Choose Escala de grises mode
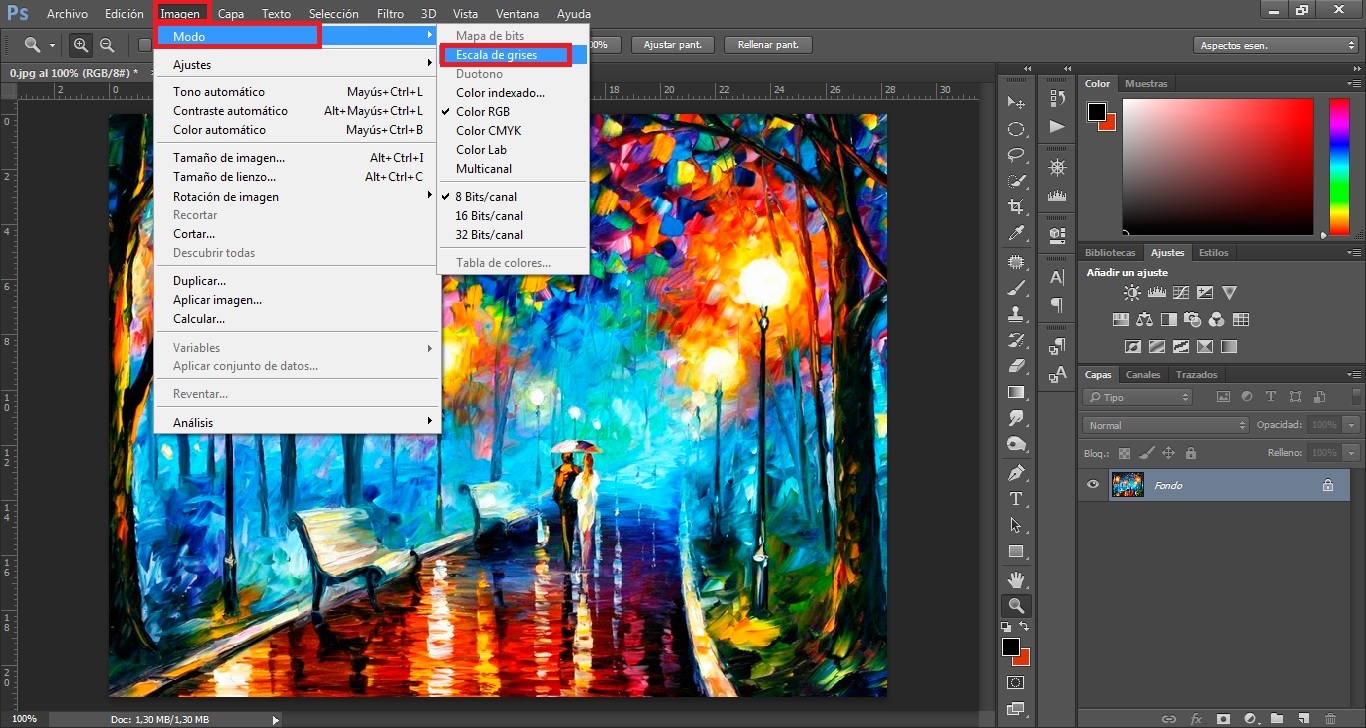The image size is (1366, 728). click(x=513, y=55)
